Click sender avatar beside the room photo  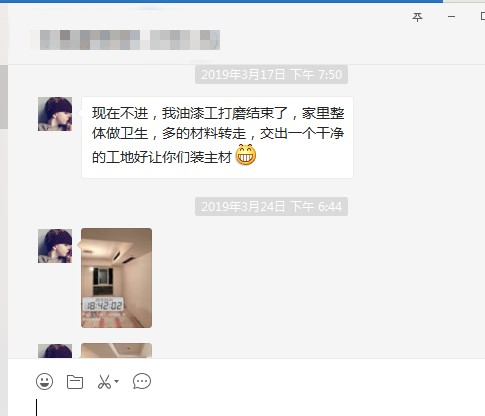(x=55, y=246)
